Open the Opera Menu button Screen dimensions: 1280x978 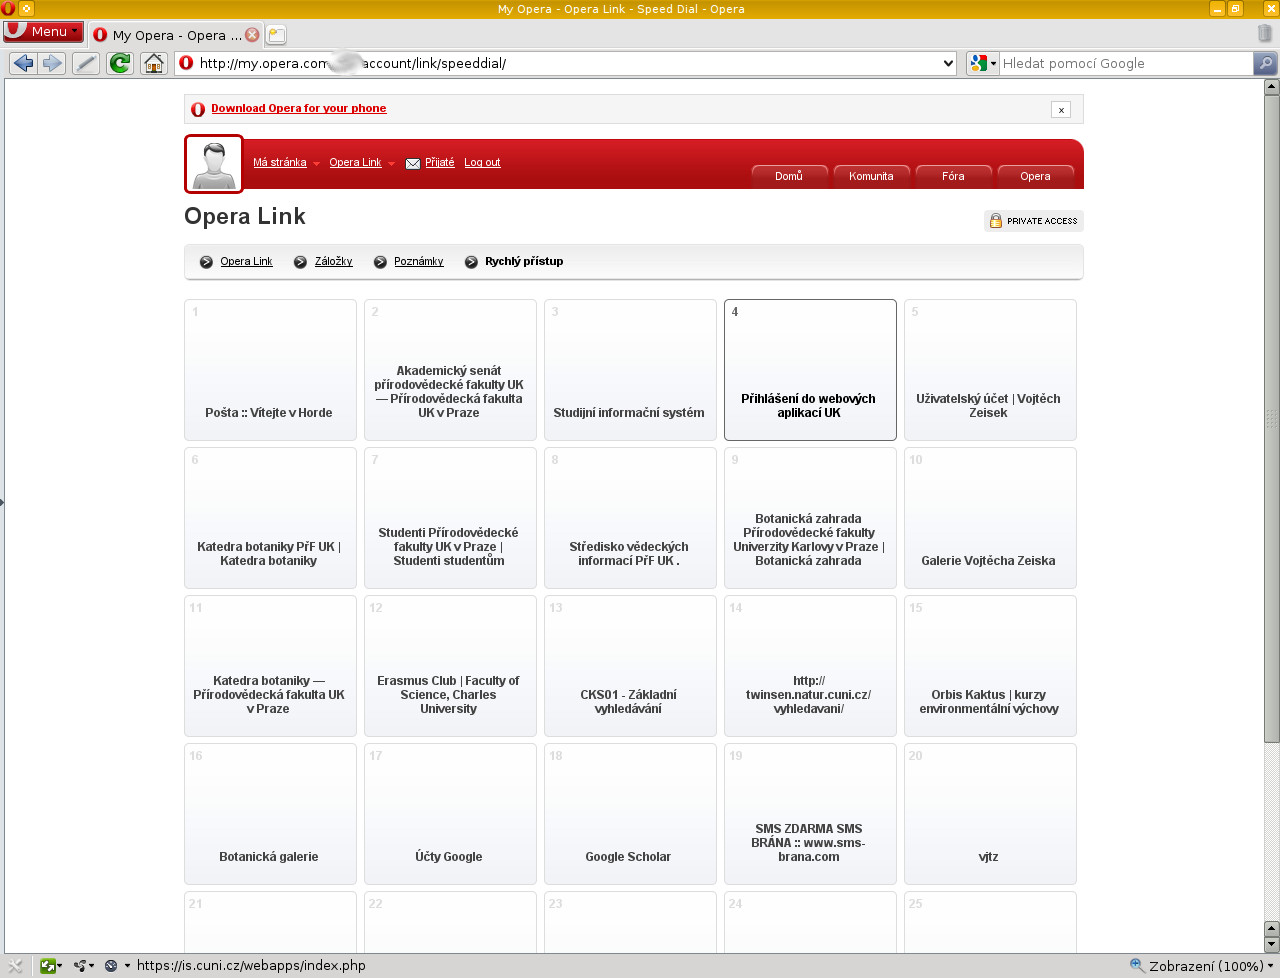point(43,31)
